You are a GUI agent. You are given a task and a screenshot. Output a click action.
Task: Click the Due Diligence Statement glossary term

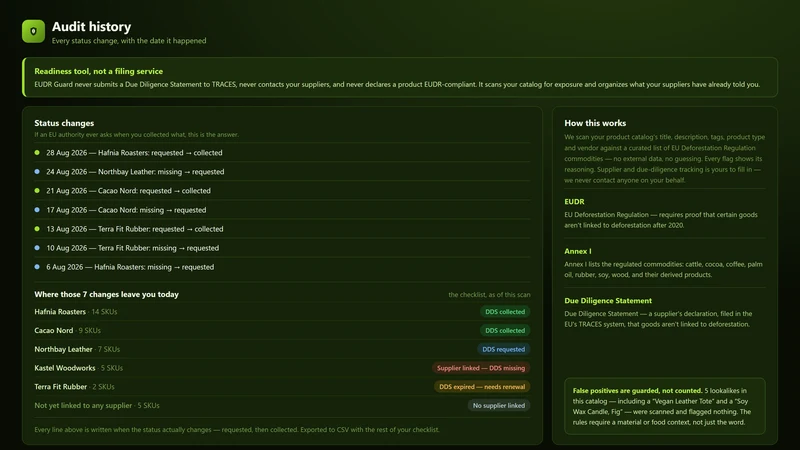608,301
